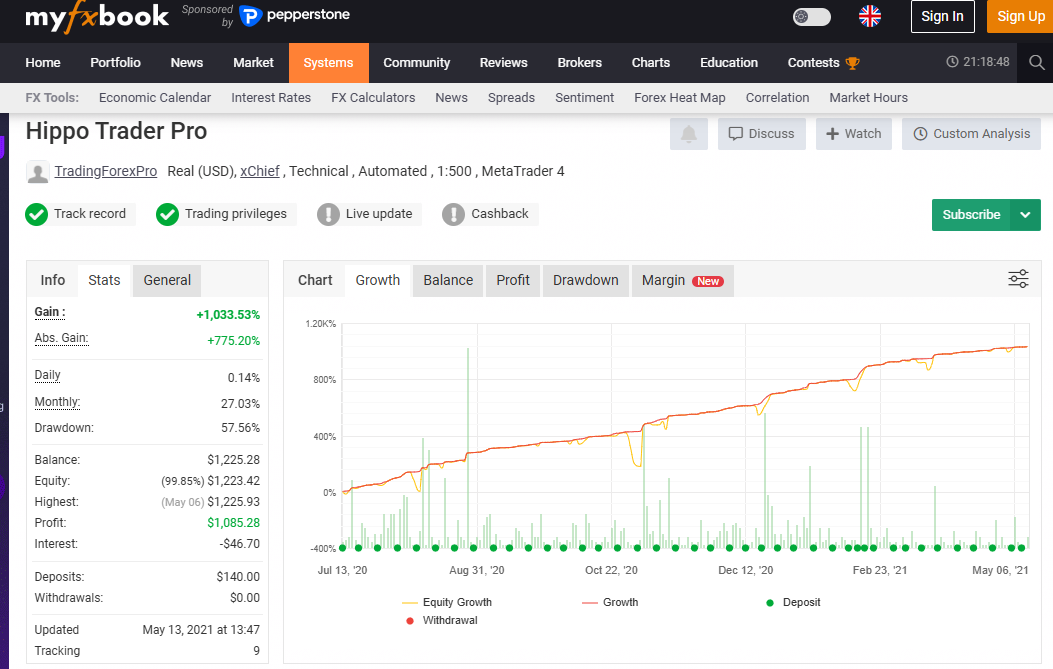Click the green Subscribe button
This screenshot has width=1053, height=669.
pos(971,215)
